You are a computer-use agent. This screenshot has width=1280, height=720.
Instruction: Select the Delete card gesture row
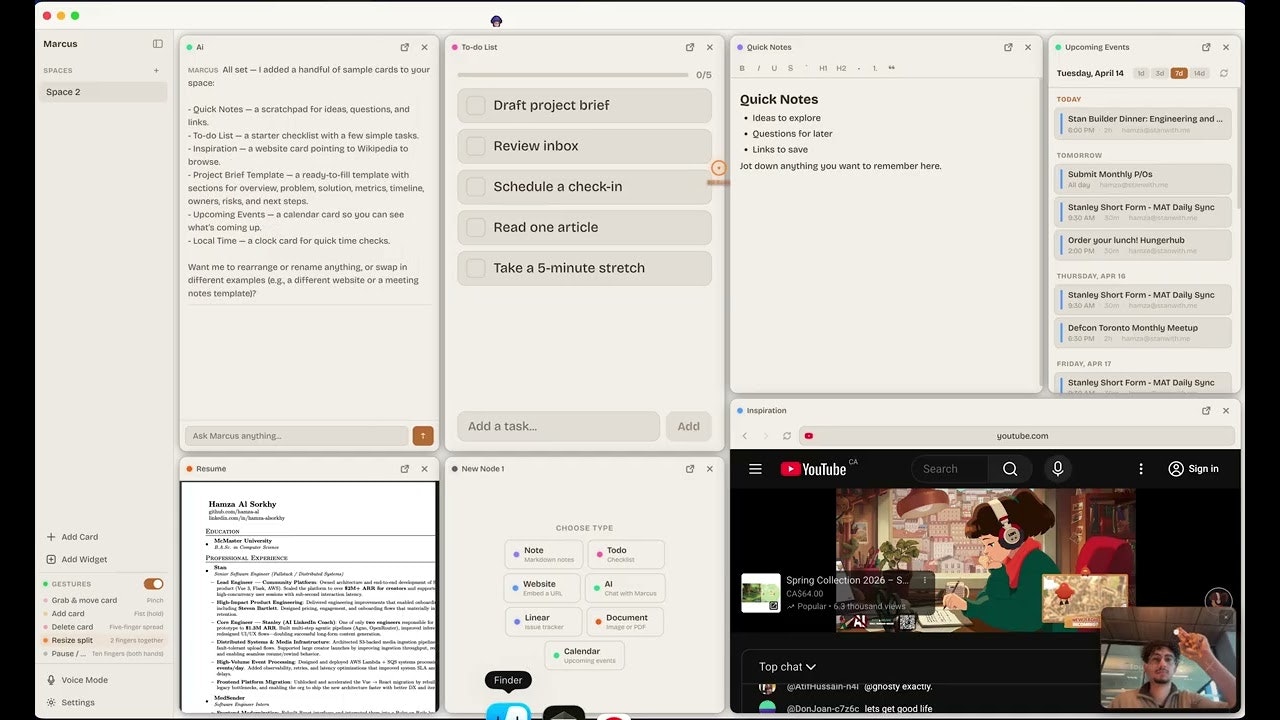[x=103, y=627]
